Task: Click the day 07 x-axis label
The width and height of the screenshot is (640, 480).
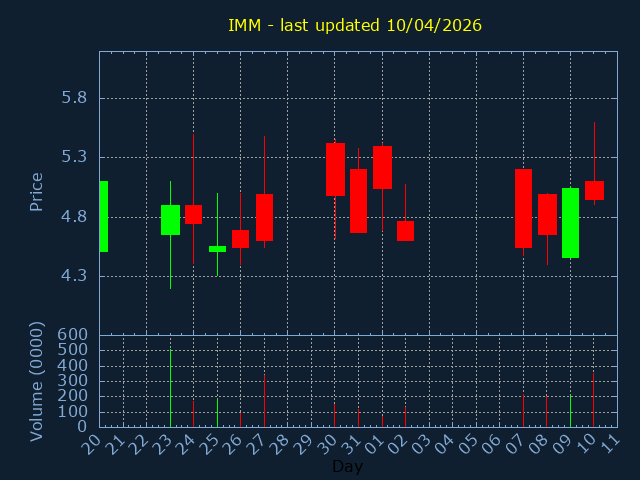Action: pyautogui.click(x=515, y=444)
